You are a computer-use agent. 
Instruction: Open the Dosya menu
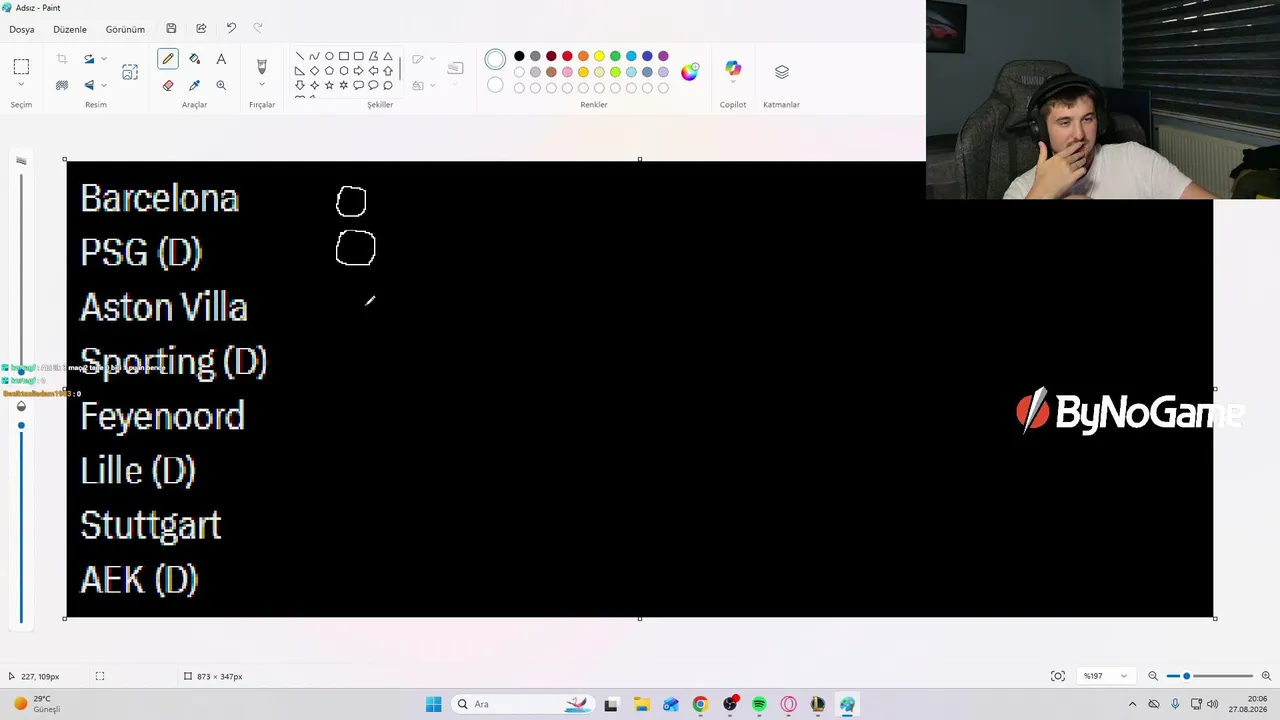click(x=22, y=29)
